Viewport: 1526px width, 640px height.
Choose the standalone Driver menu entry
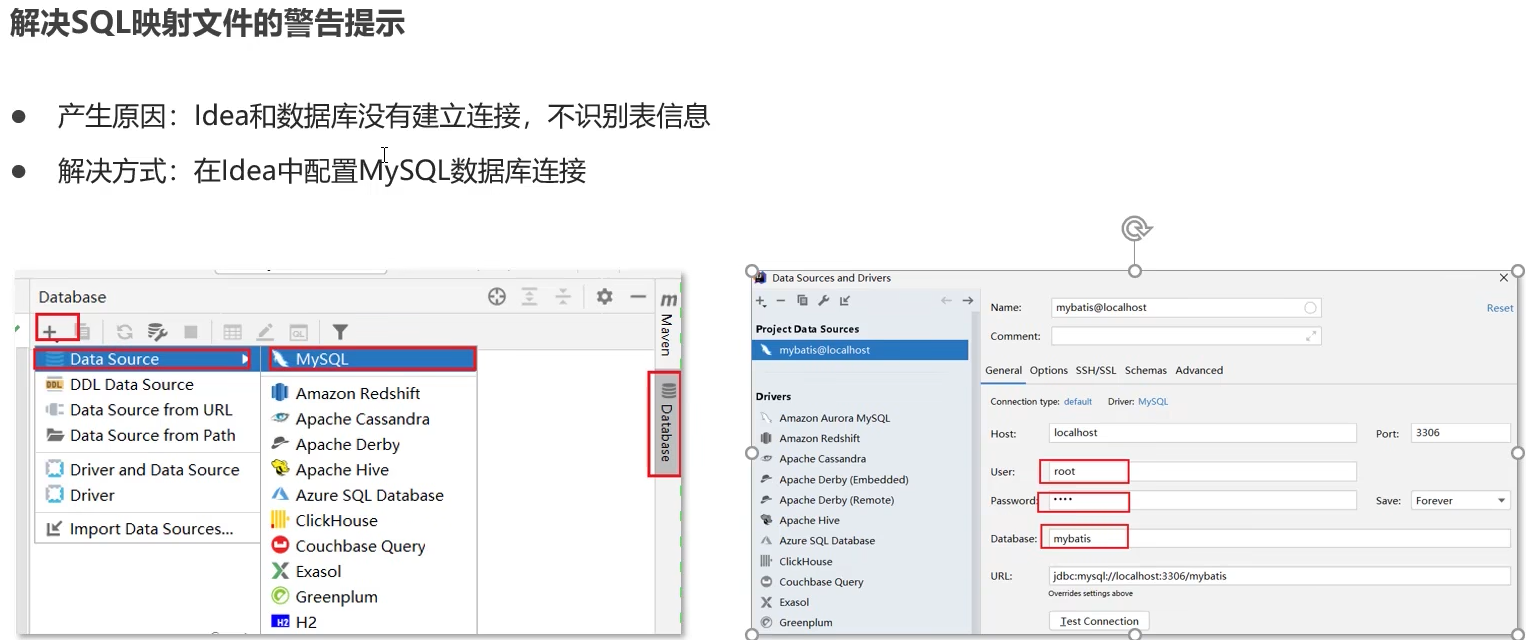pyautogui.click(x=147, y=495)
